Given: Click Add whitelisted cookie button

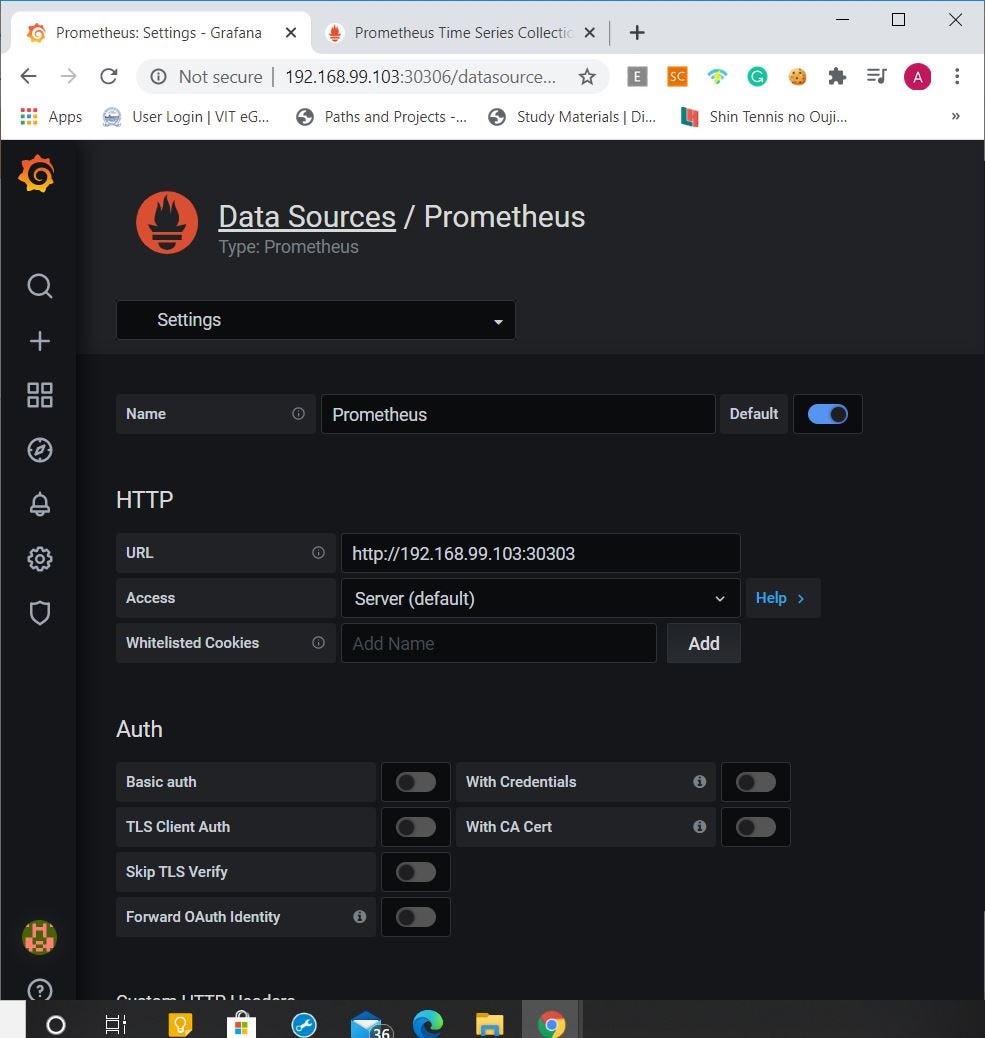Looking at the screenshot, I should pos(704,643).
